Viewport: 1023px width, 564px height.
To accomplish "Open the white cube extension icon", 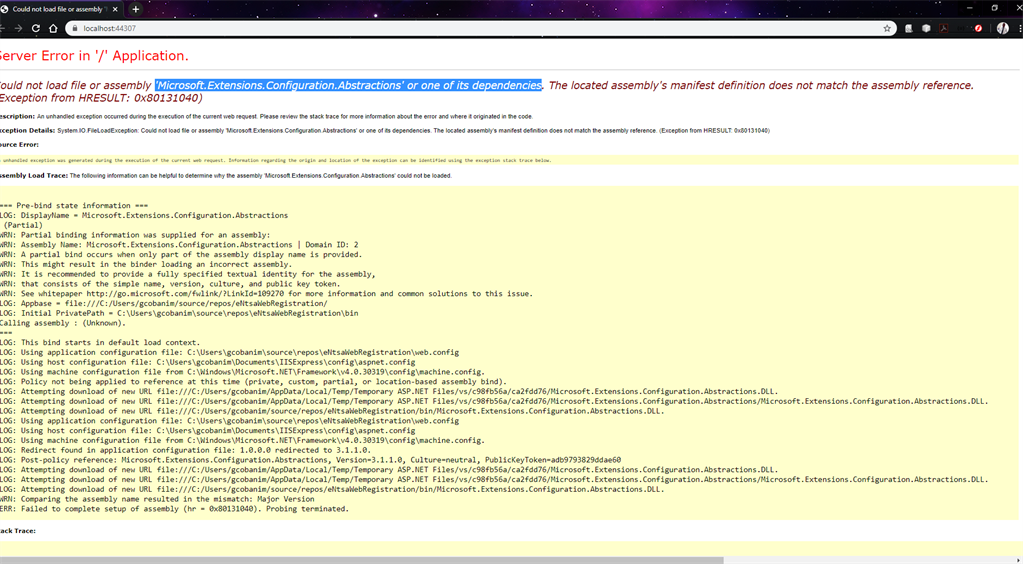I will coord(926,29).
